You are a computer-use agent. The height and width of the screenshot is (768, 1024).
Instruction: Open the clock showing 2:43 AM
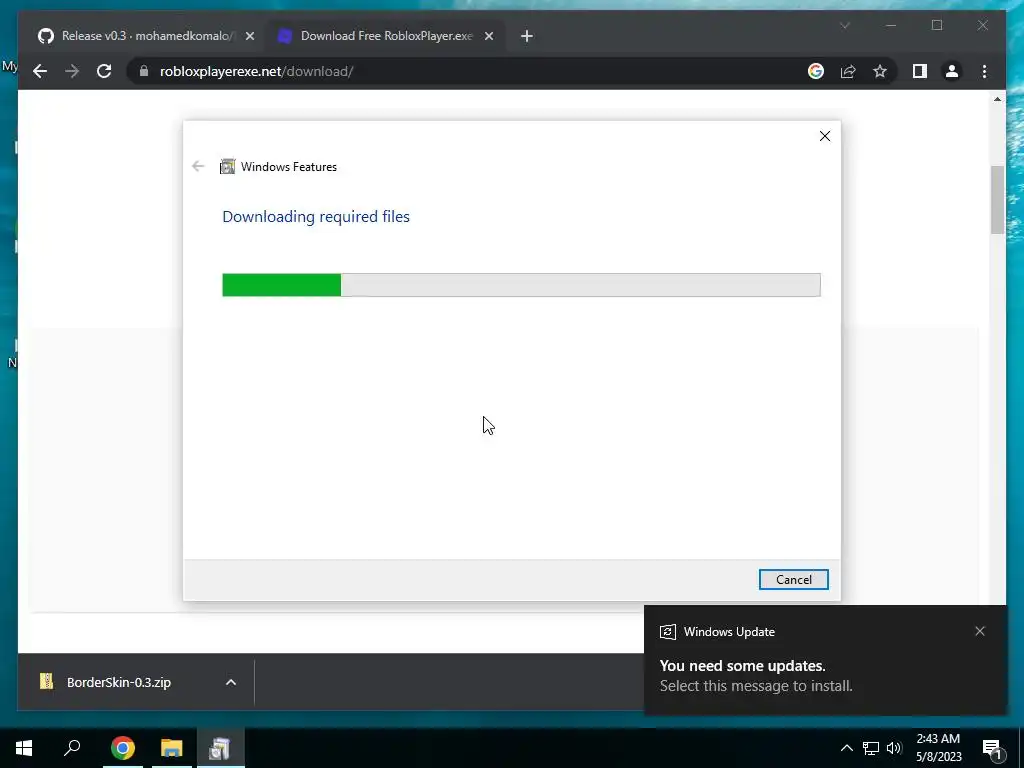pyautogui.click(x=938, y=748)
